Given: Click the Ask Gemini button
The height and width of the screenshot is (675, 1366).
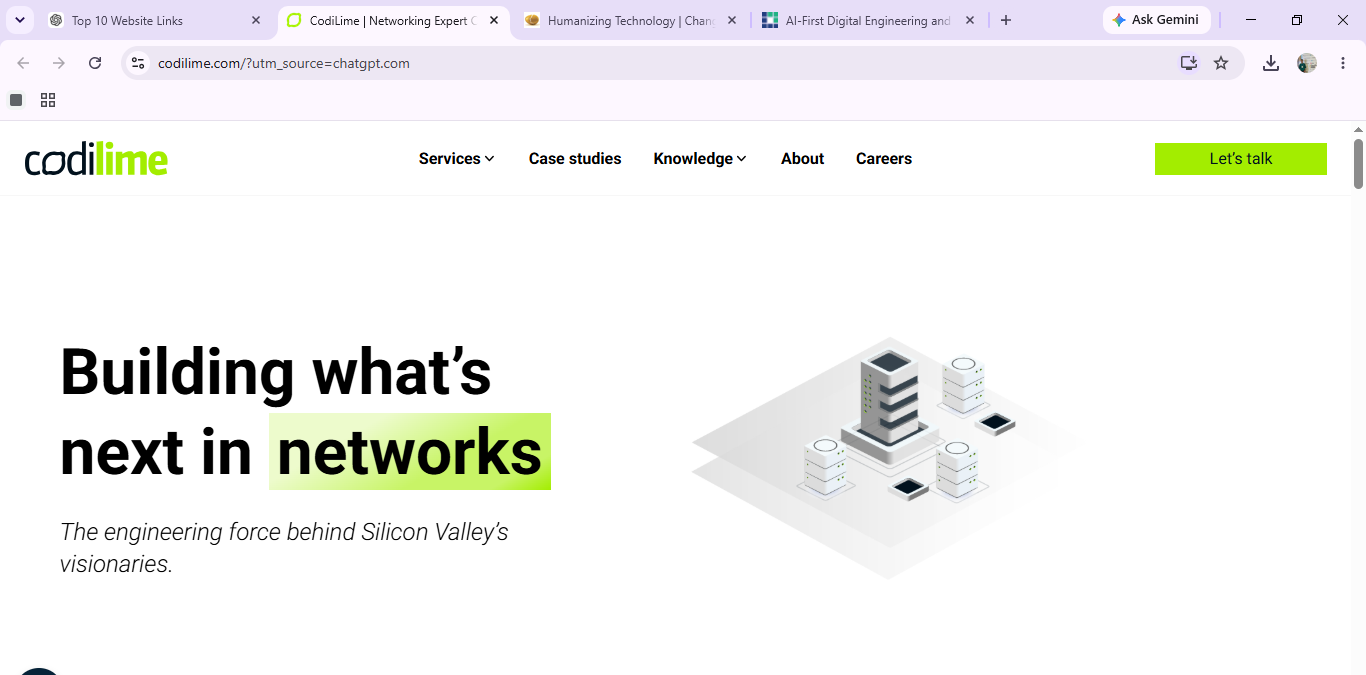Looking at the screenshot, I should [x=1157, y=20].
